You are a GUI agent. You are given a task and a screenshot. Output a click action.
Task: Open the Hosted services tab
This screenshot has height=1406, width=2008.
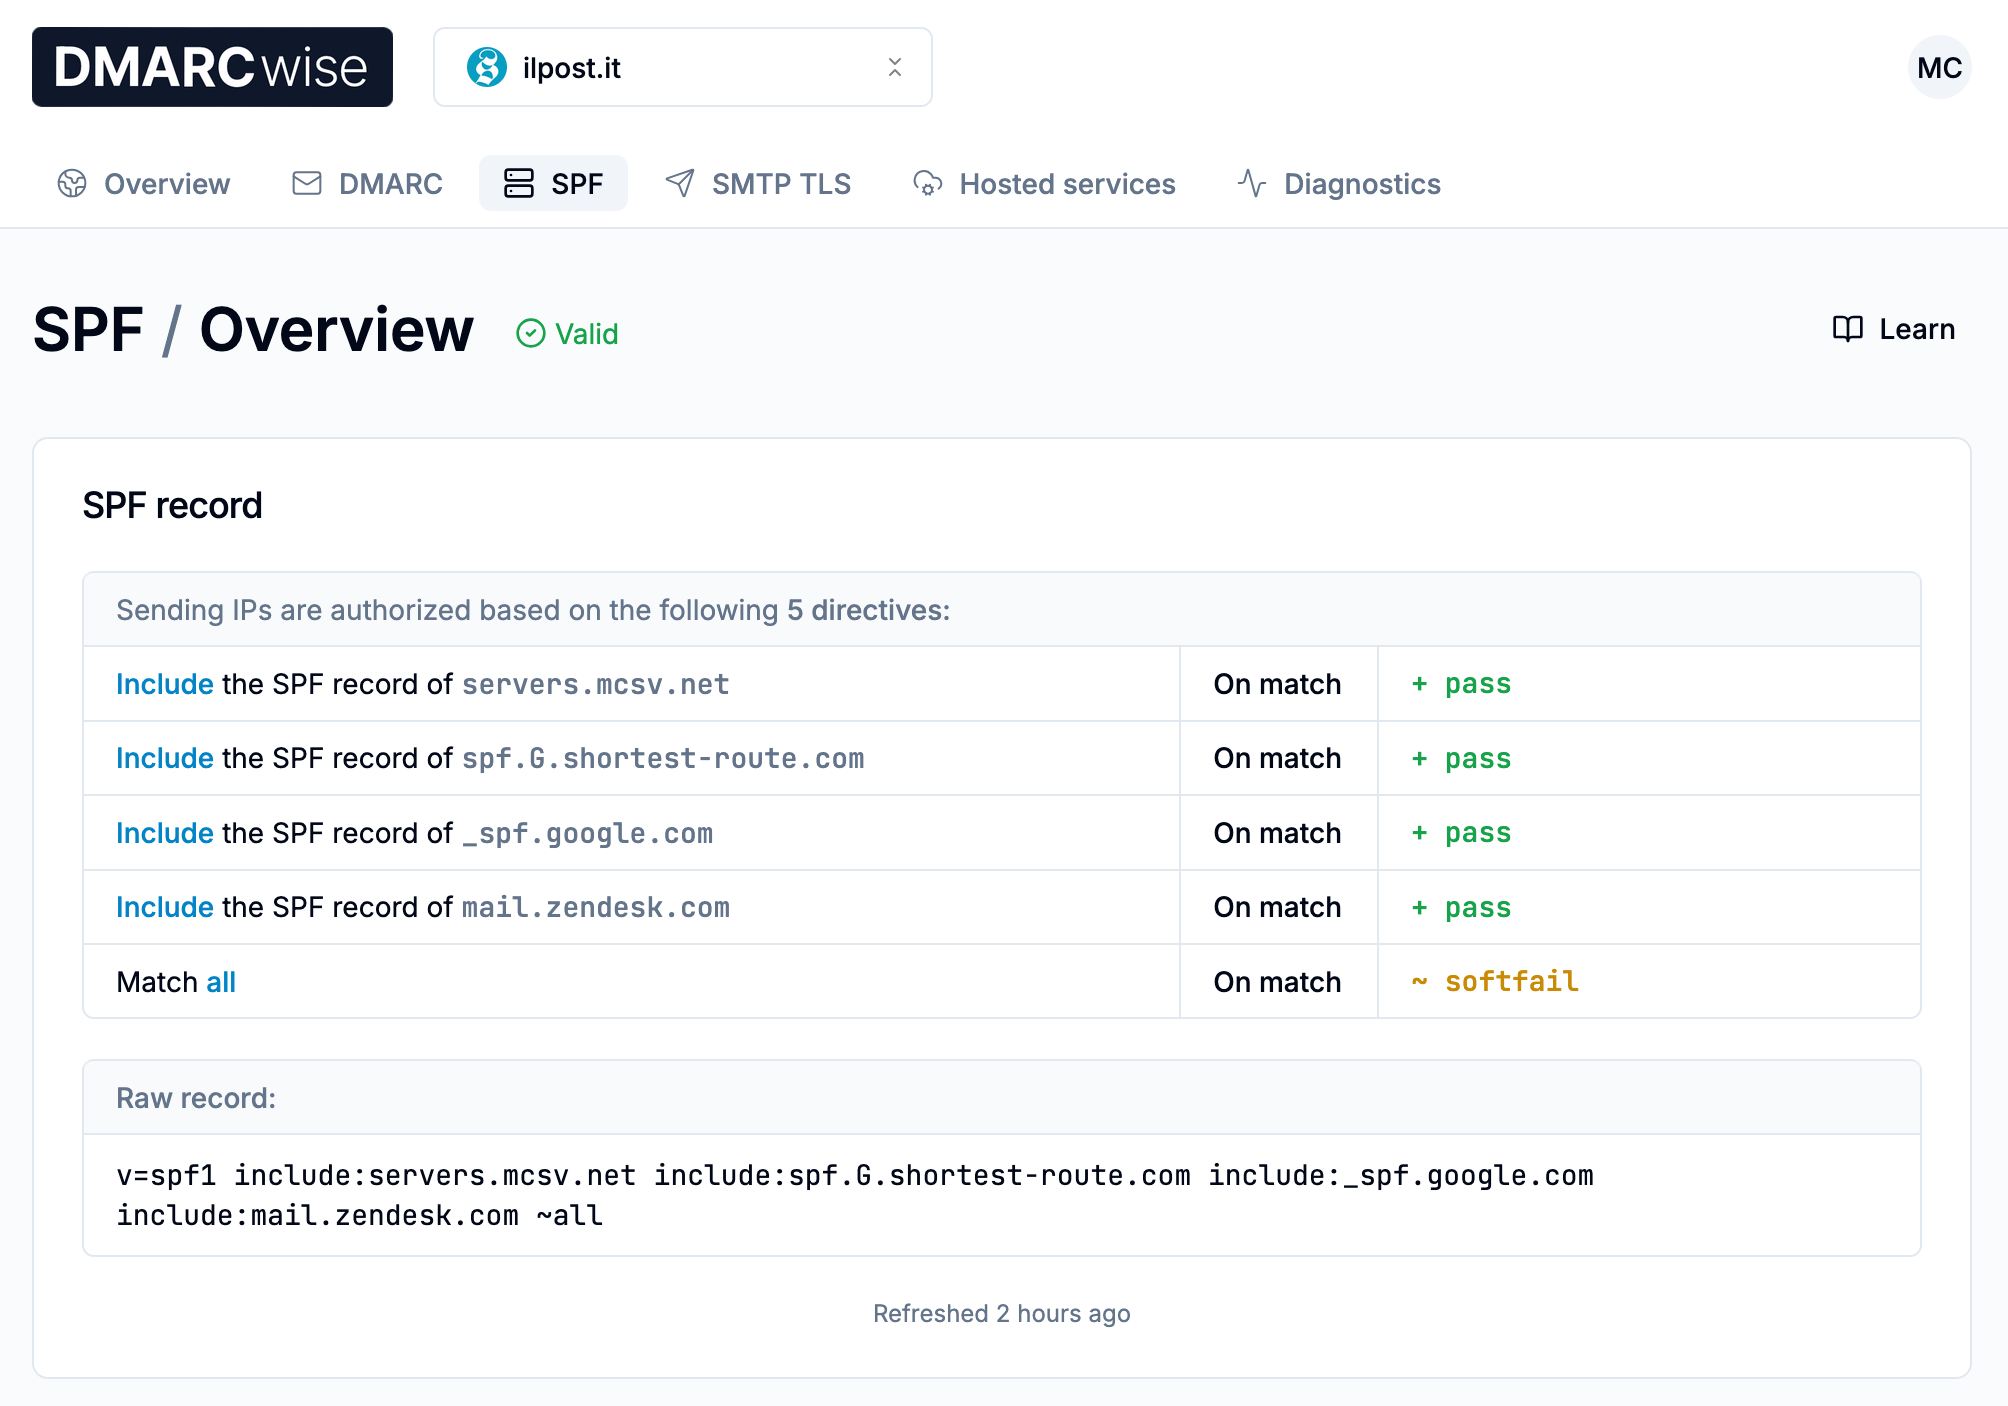[x=1044, y=183]
